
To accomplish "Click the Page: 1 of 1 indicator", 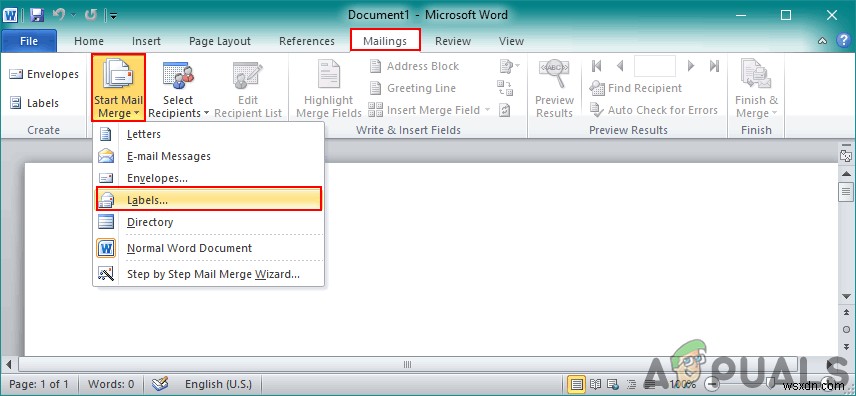I will coord(39,384).
